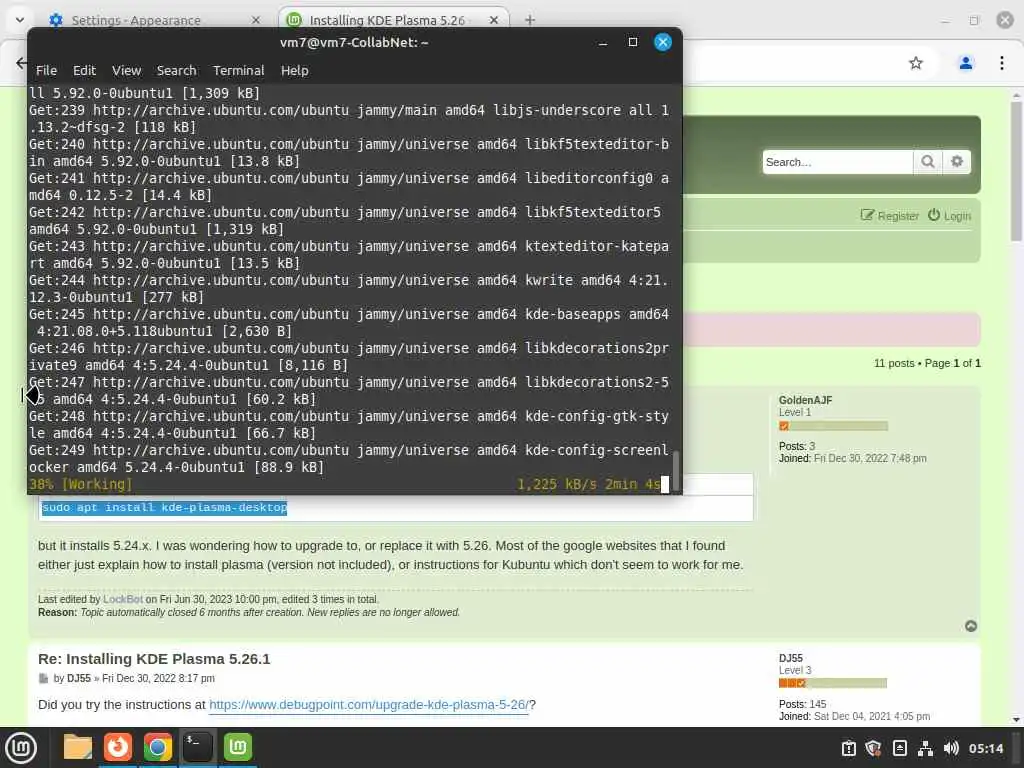Image resolution: width=1024 pixels, height=768 pixels.
Task: Switch to Chrome in the taskbar
Action: point(157,747)
